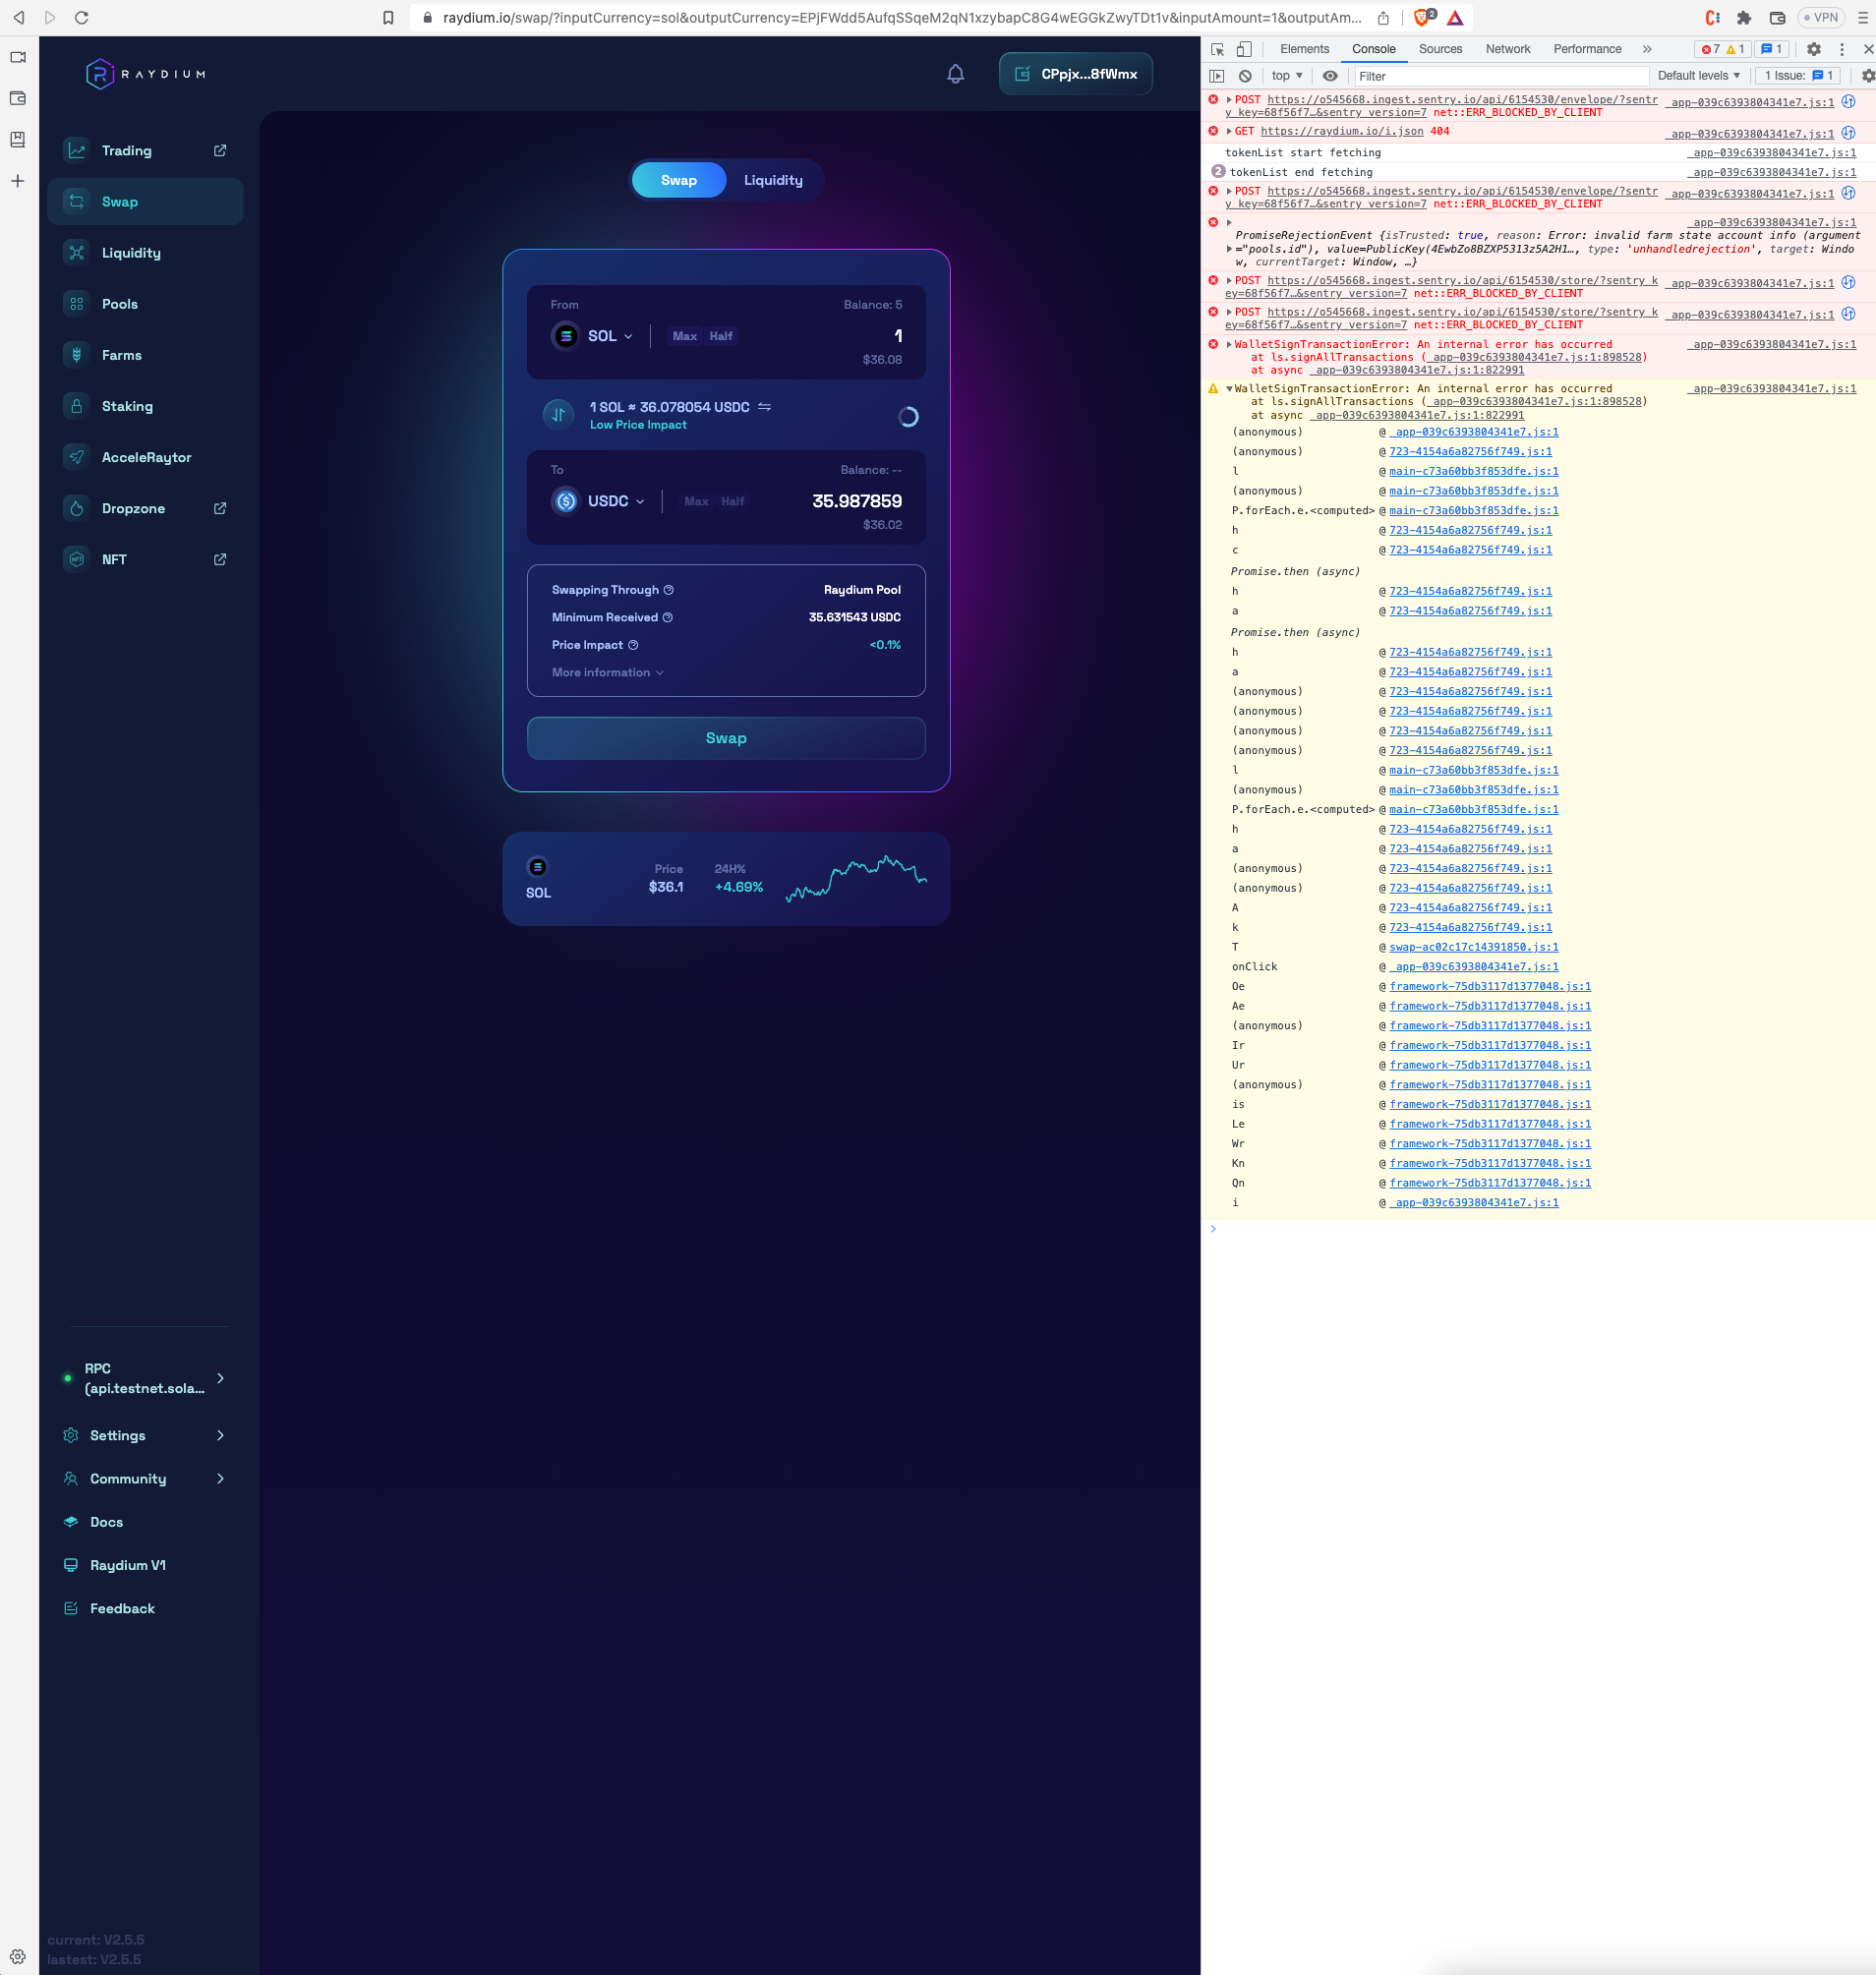Reverse the swap direction arrows
The width and height of the screenshot is (1876, 1975).
[558, 414]
